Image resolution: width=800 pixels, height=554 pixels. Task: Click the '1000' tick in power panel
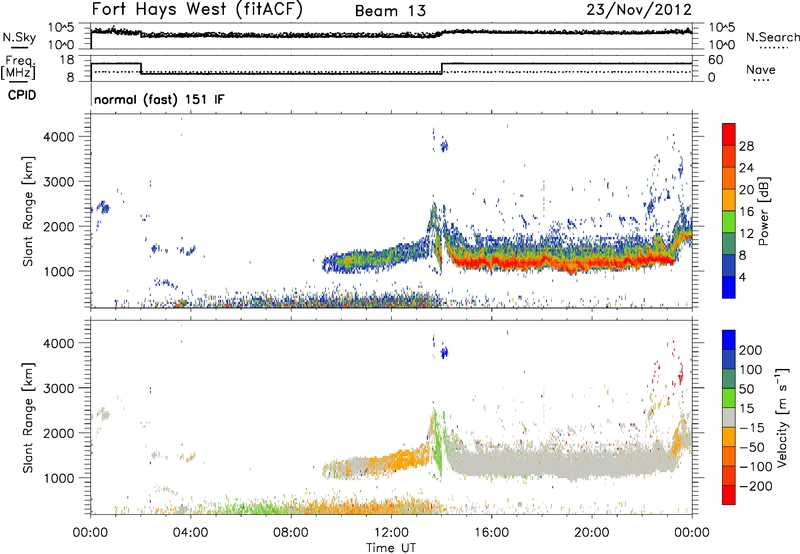coord(58,271)
